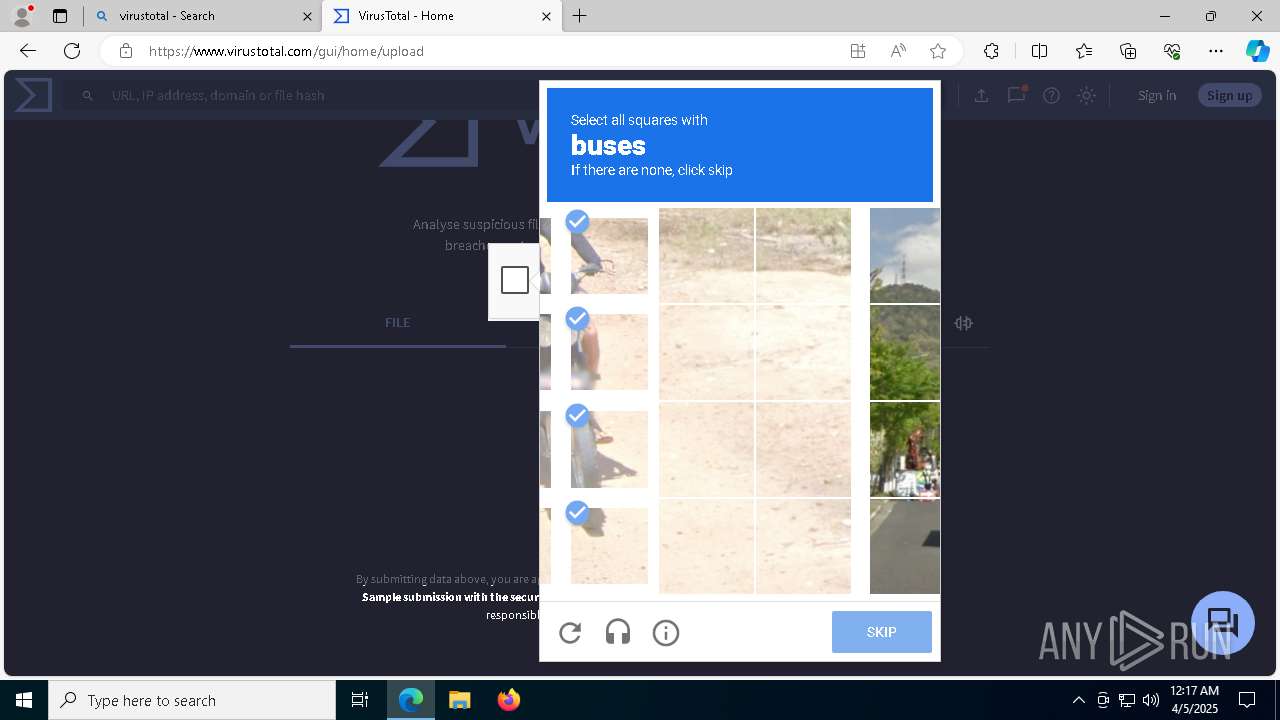
Task: Click the VirusTotal logo icon
Action: (33, 95)
